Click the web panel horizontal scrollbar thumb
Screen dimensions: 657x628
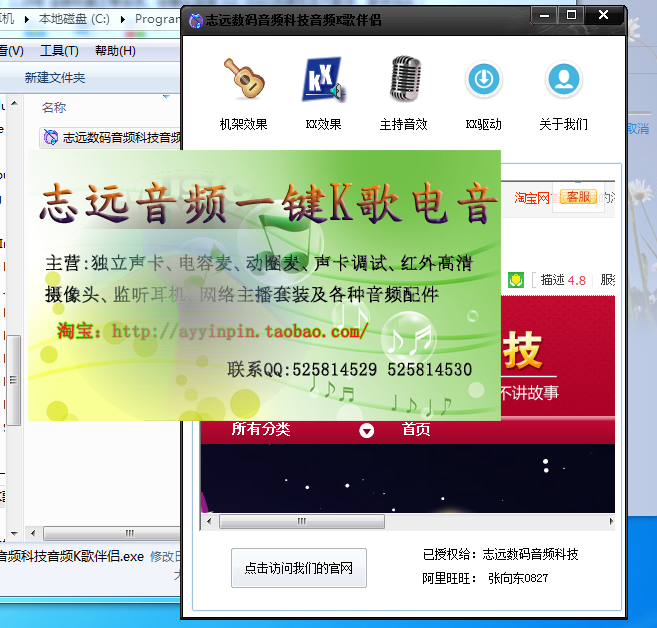[302, 522]
